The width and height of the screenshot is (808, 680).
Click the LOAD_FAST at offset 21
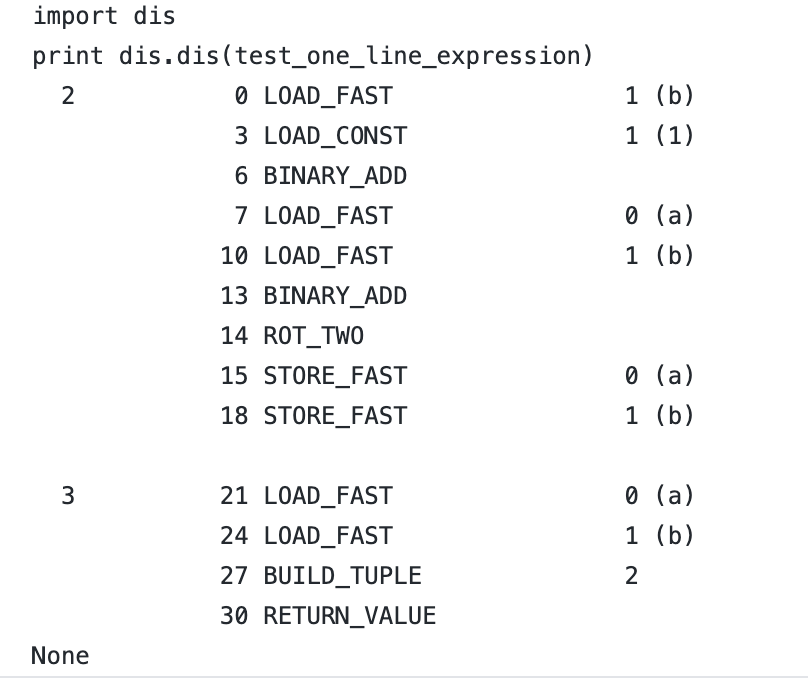pos(328,496)
